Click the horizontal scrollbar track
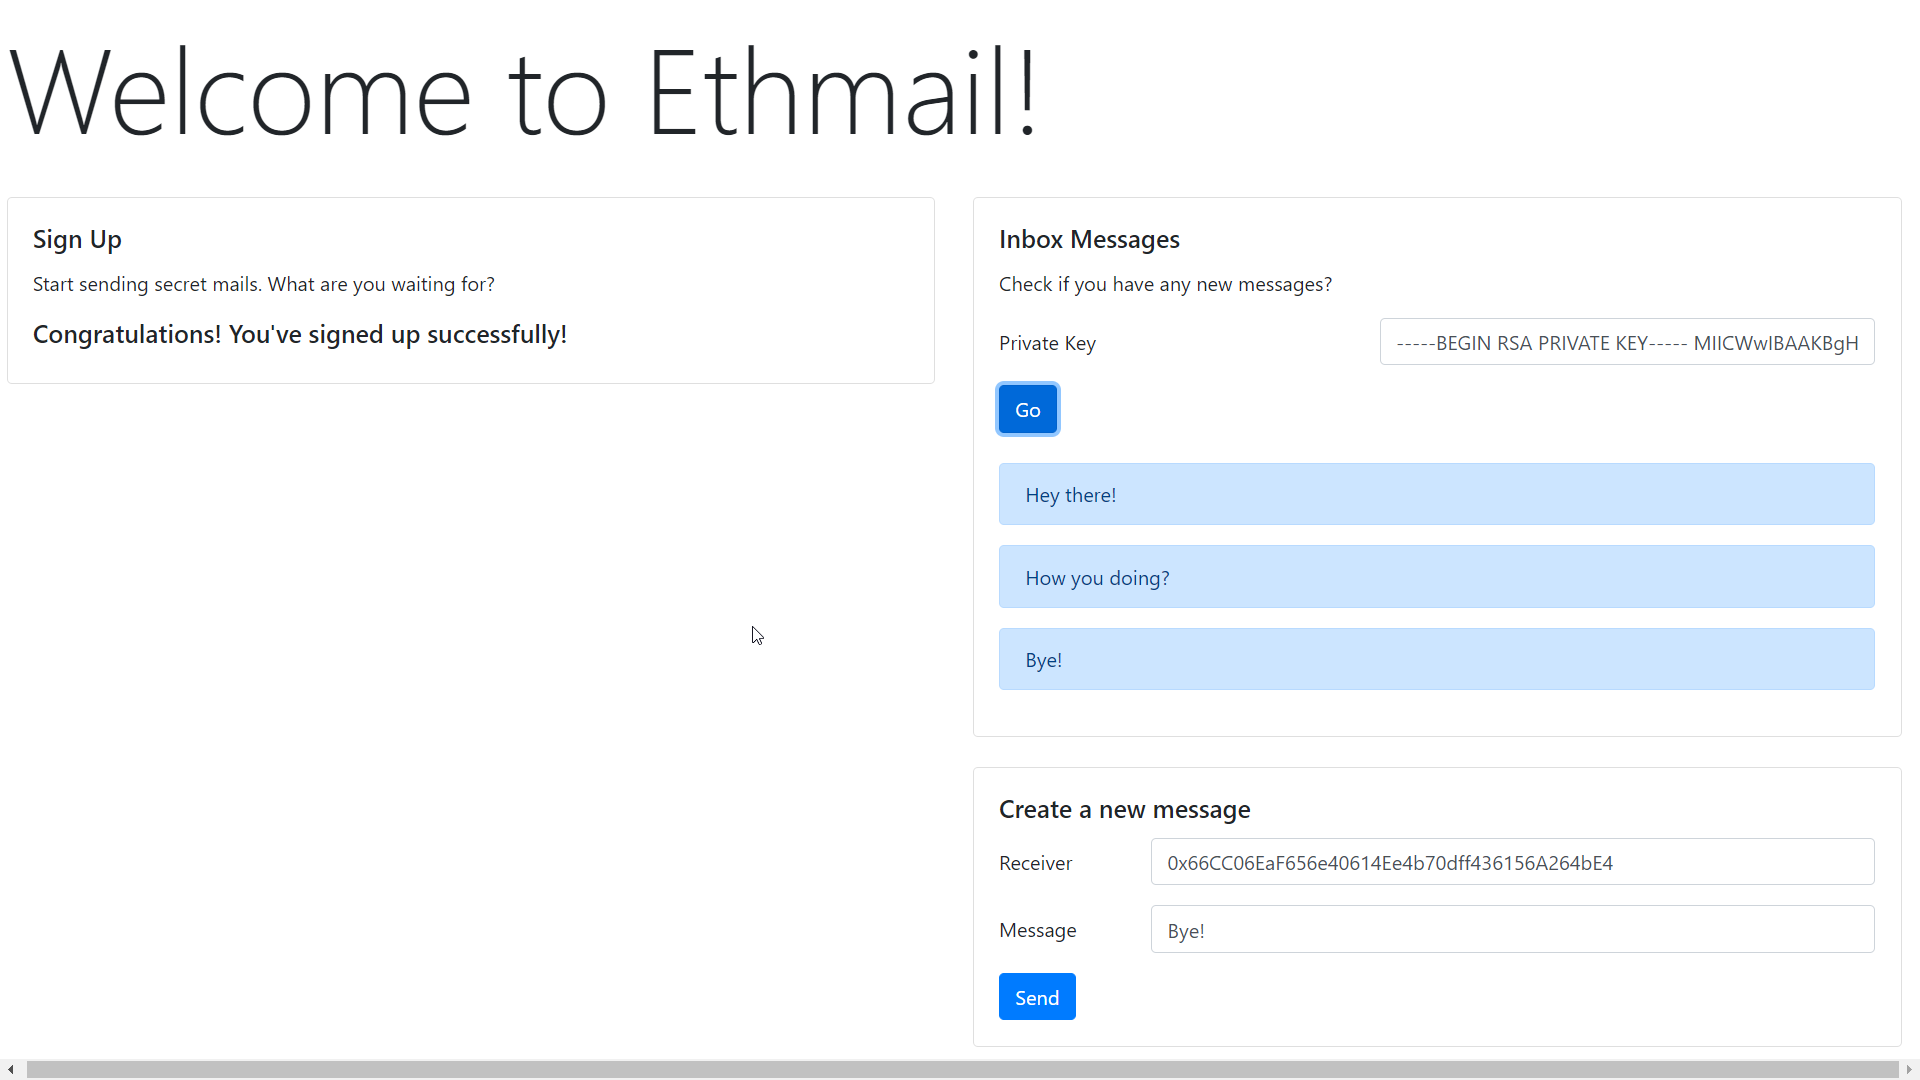Viewport: 1920px width, 1080px height. tap(960, 1070)
